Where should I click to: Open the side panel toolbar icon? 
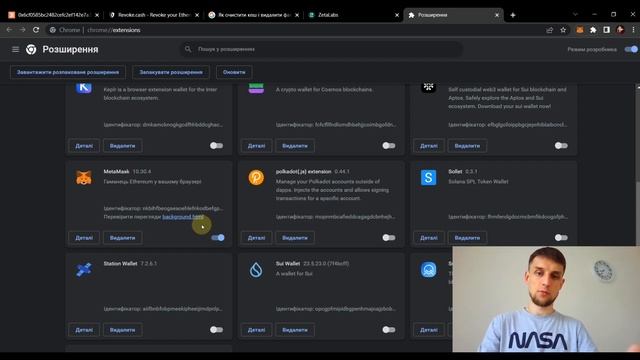coord(607,30)
